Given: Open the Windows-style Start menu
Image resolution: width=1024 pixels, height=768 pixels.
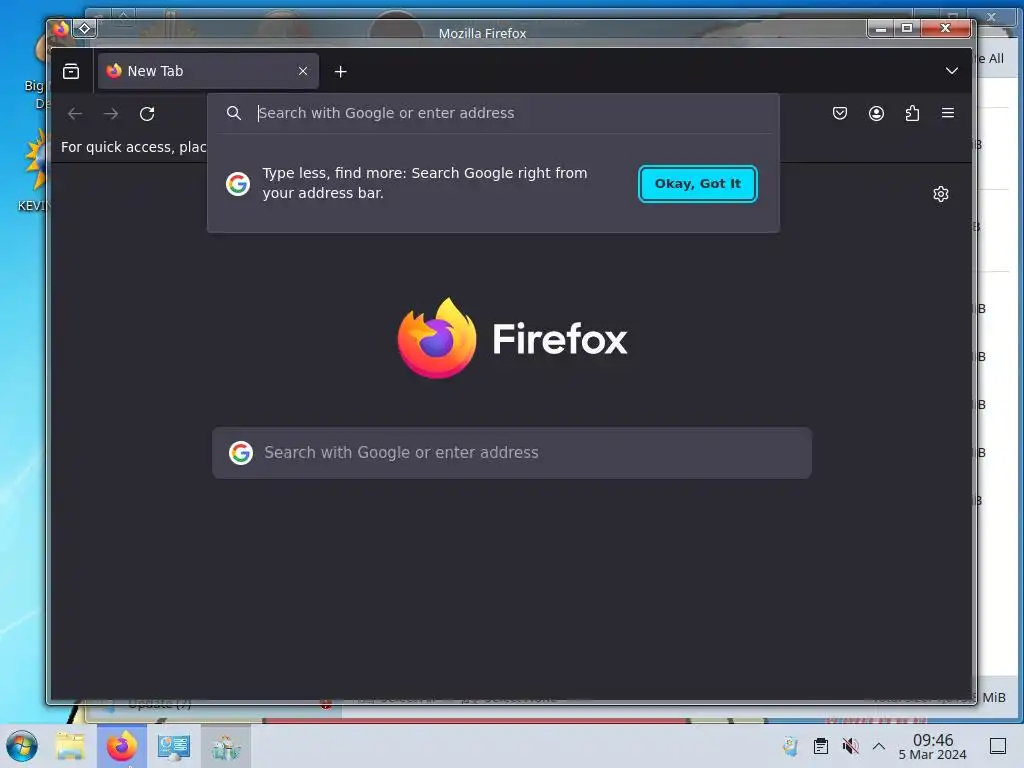Looking at the screenshot, I should click(x=22, y=746).
